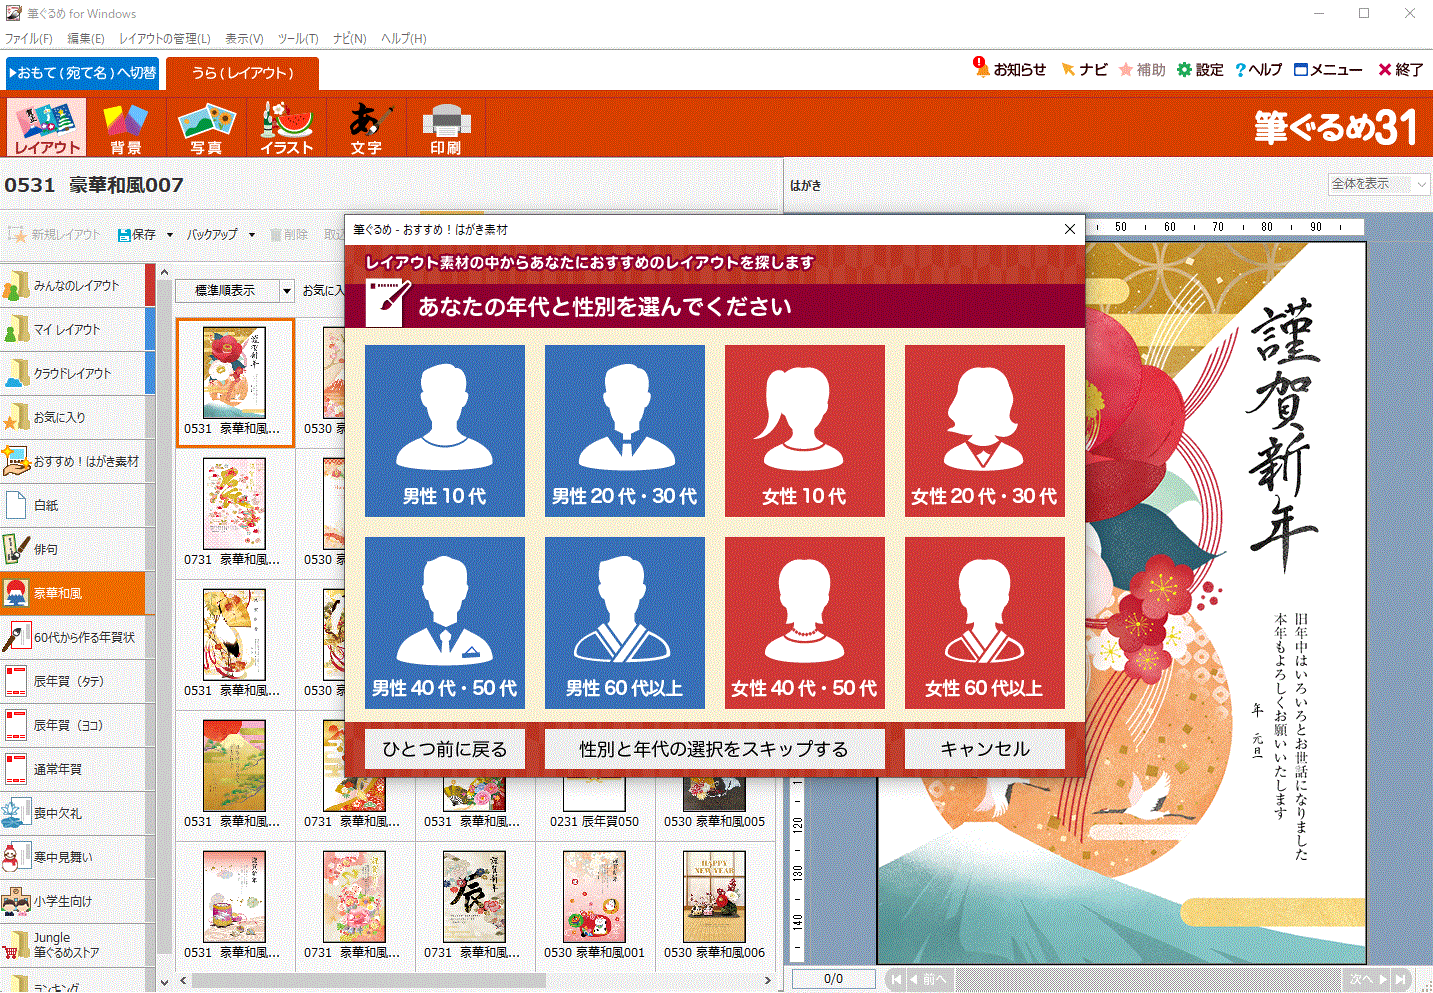Image resolution: width=1433 pixels, height=993 pixels.
Task: Expand 保存 dropdown arrow
Action: pyautogui.click(x=170, y=235)
